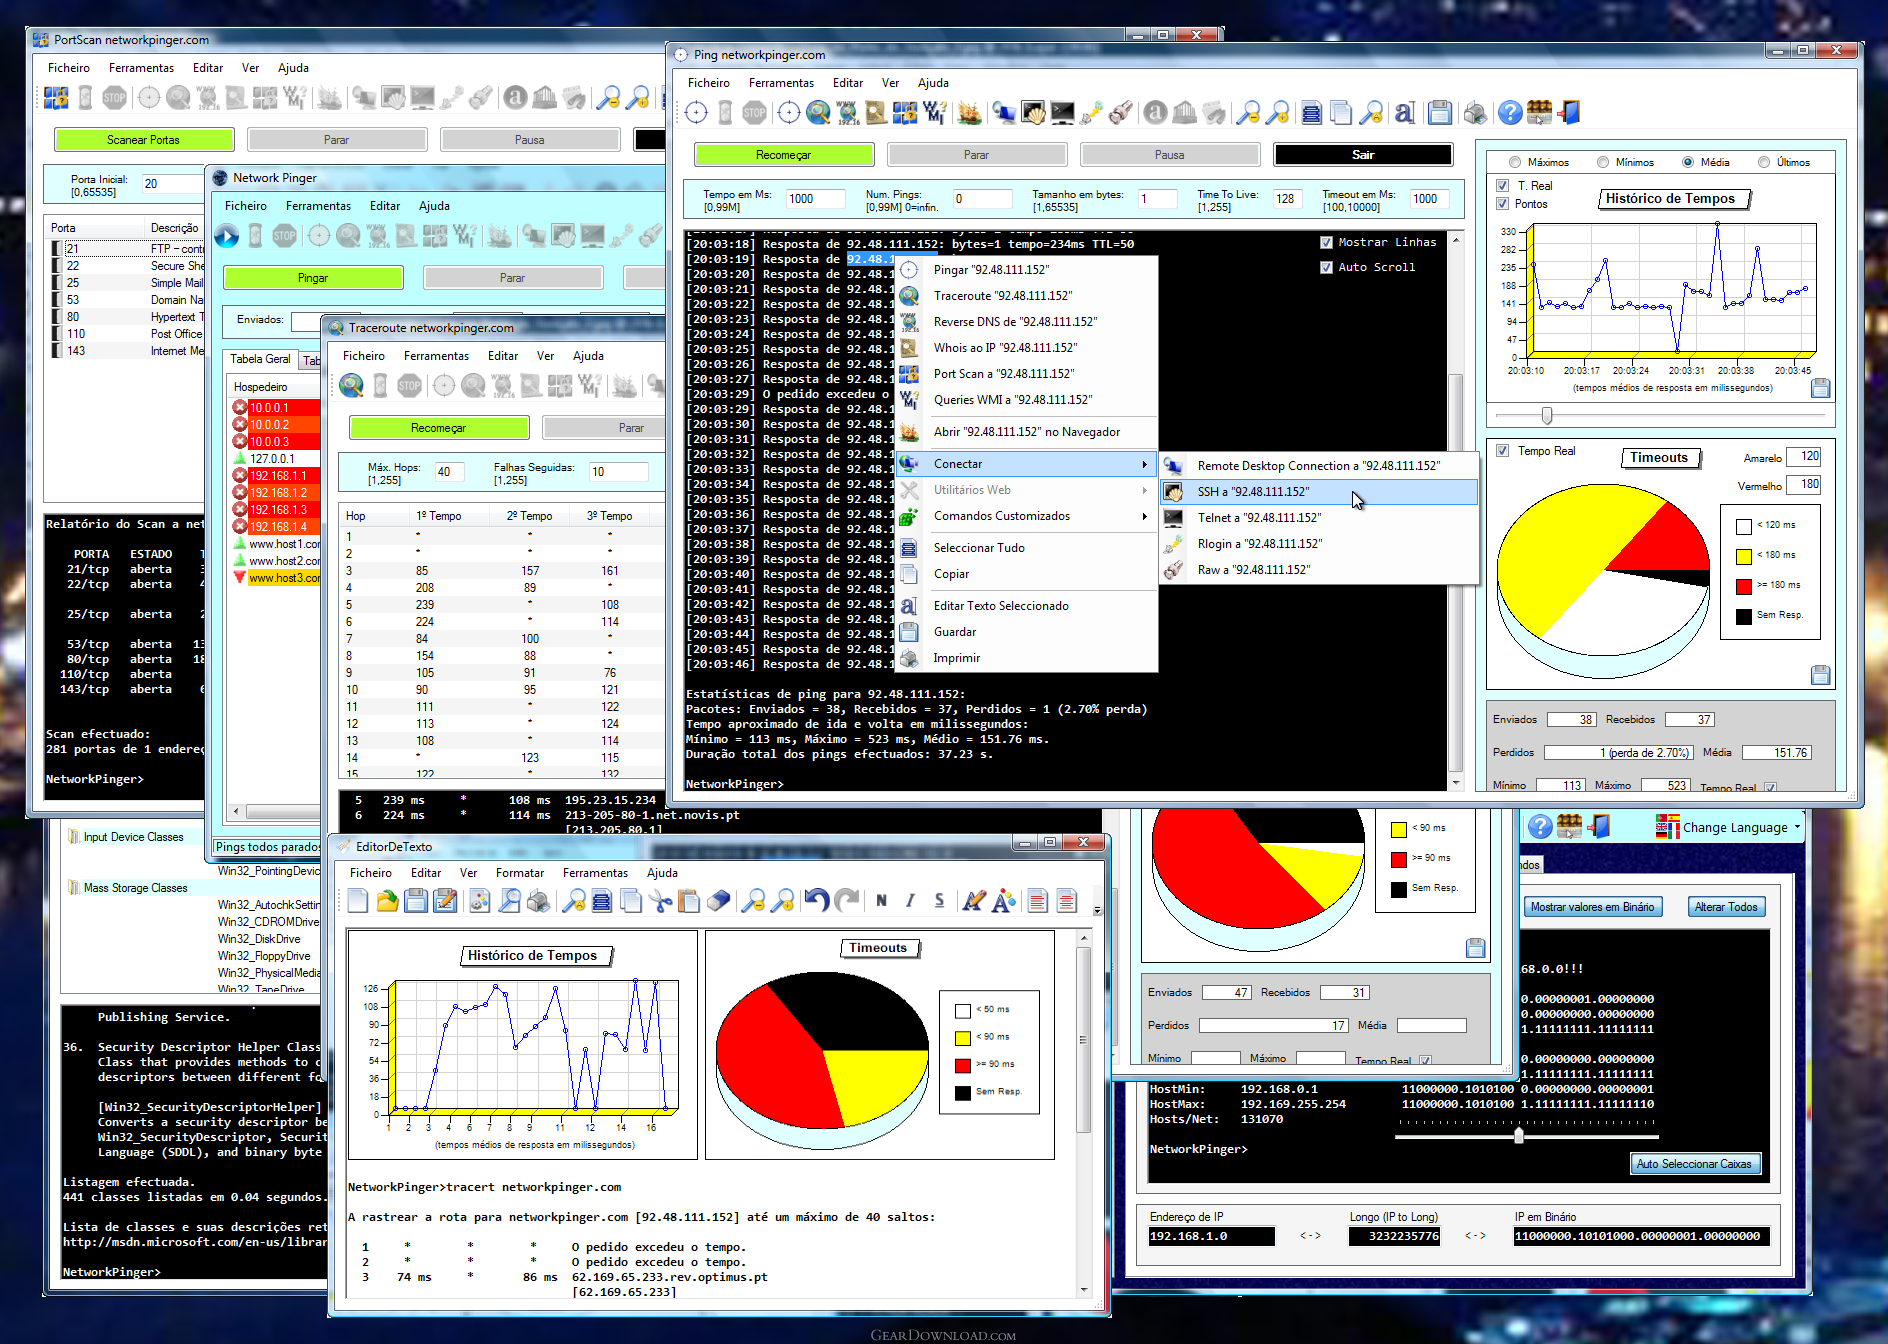Viewport: 1888px width, 1344px height.
Task: Save the Histórico de Tempos chart via disk icon
Action: (1820, 388)
